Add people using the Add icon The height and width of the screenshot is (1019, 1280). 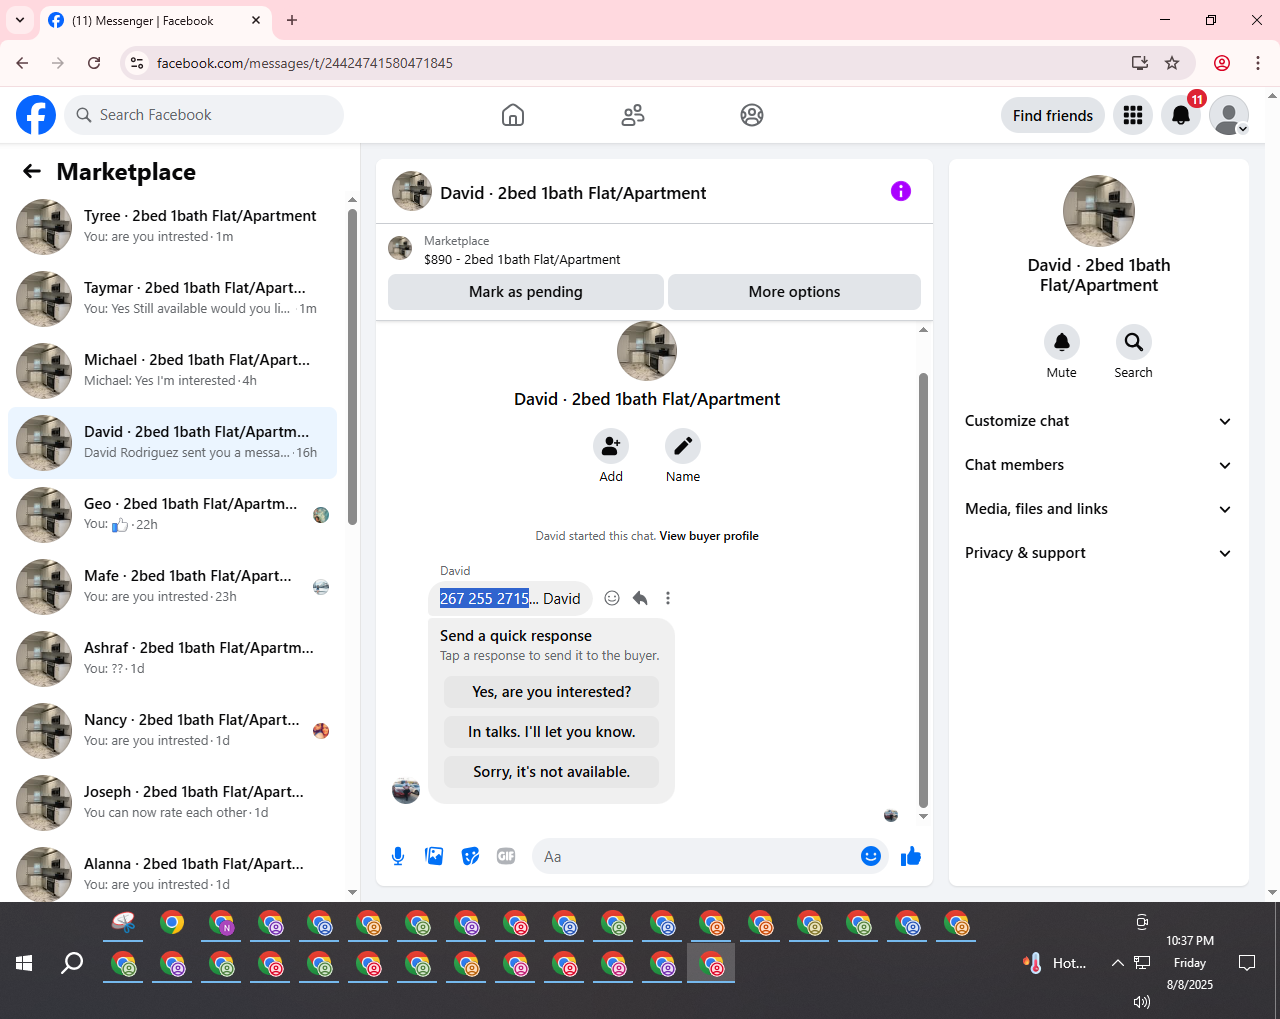click(611, 446)
